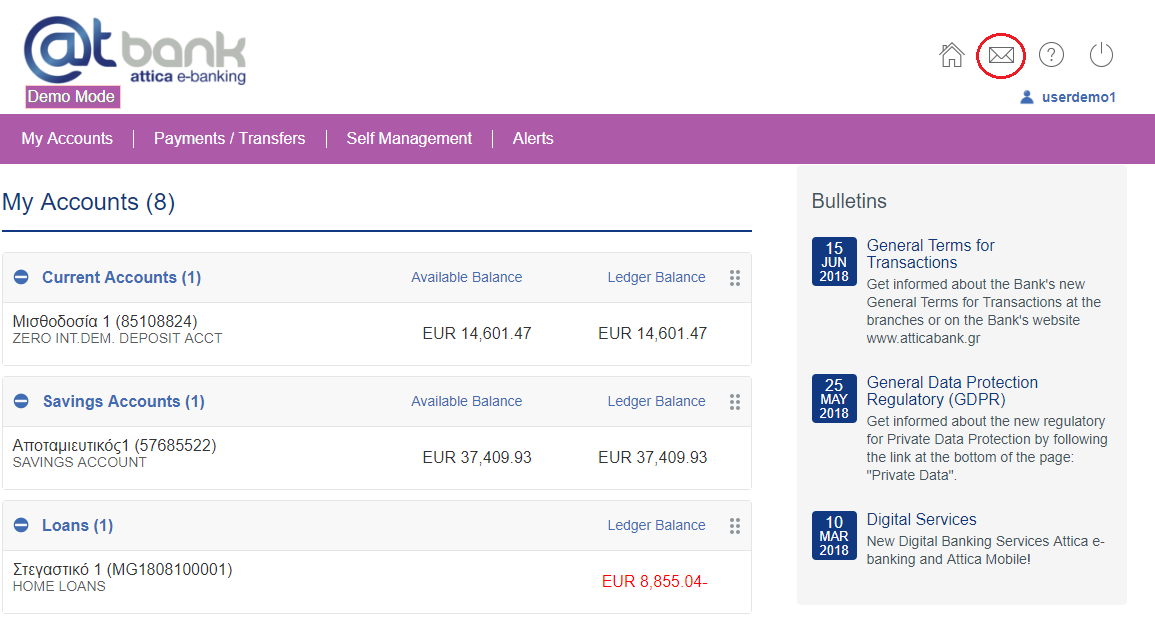
Task: Open General Terms for Transactions bulletin
Action: click(x=930, y=254)
